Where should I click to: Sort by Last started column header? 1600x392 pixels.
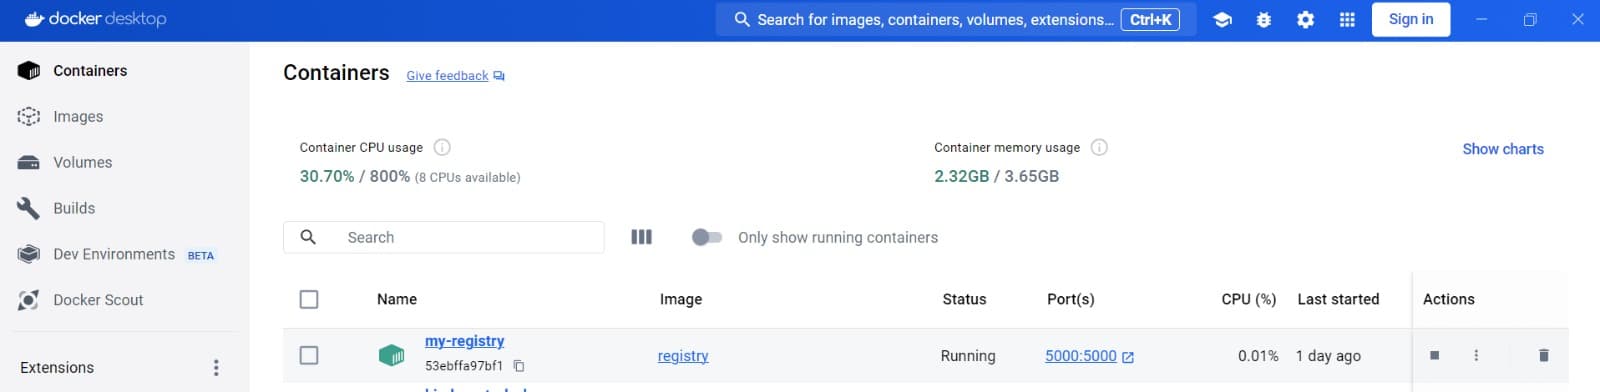point(1338,299)
